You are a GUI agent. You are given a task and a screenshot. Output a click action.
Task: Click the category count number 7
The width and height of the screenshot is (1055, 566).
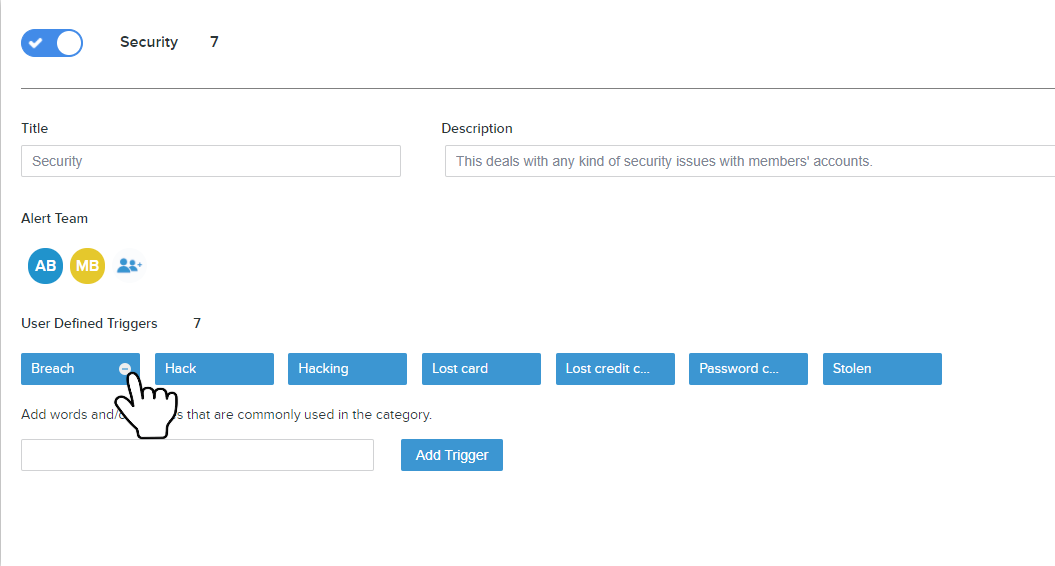tap(214, 42)
